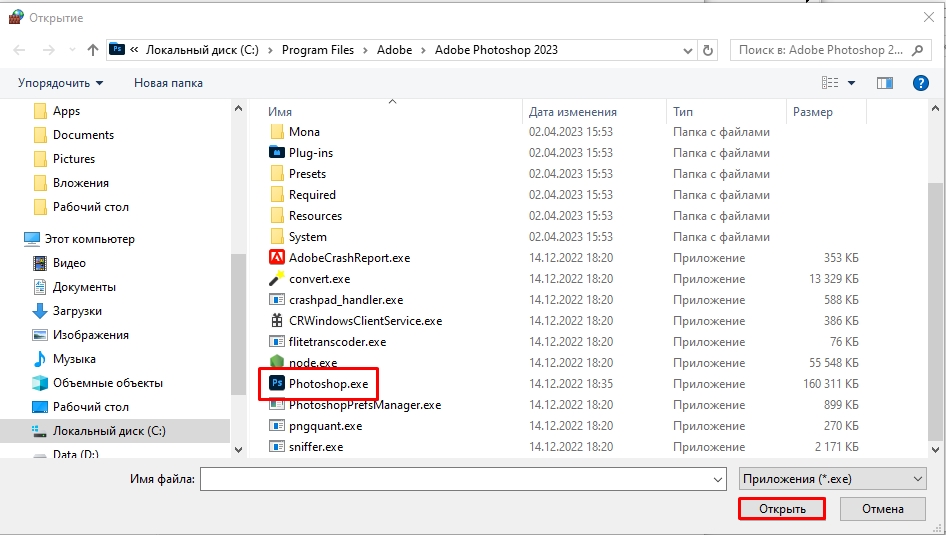Click the help question mark icon
Viewport: 946px width, 535px height.
tap(921, 83)
